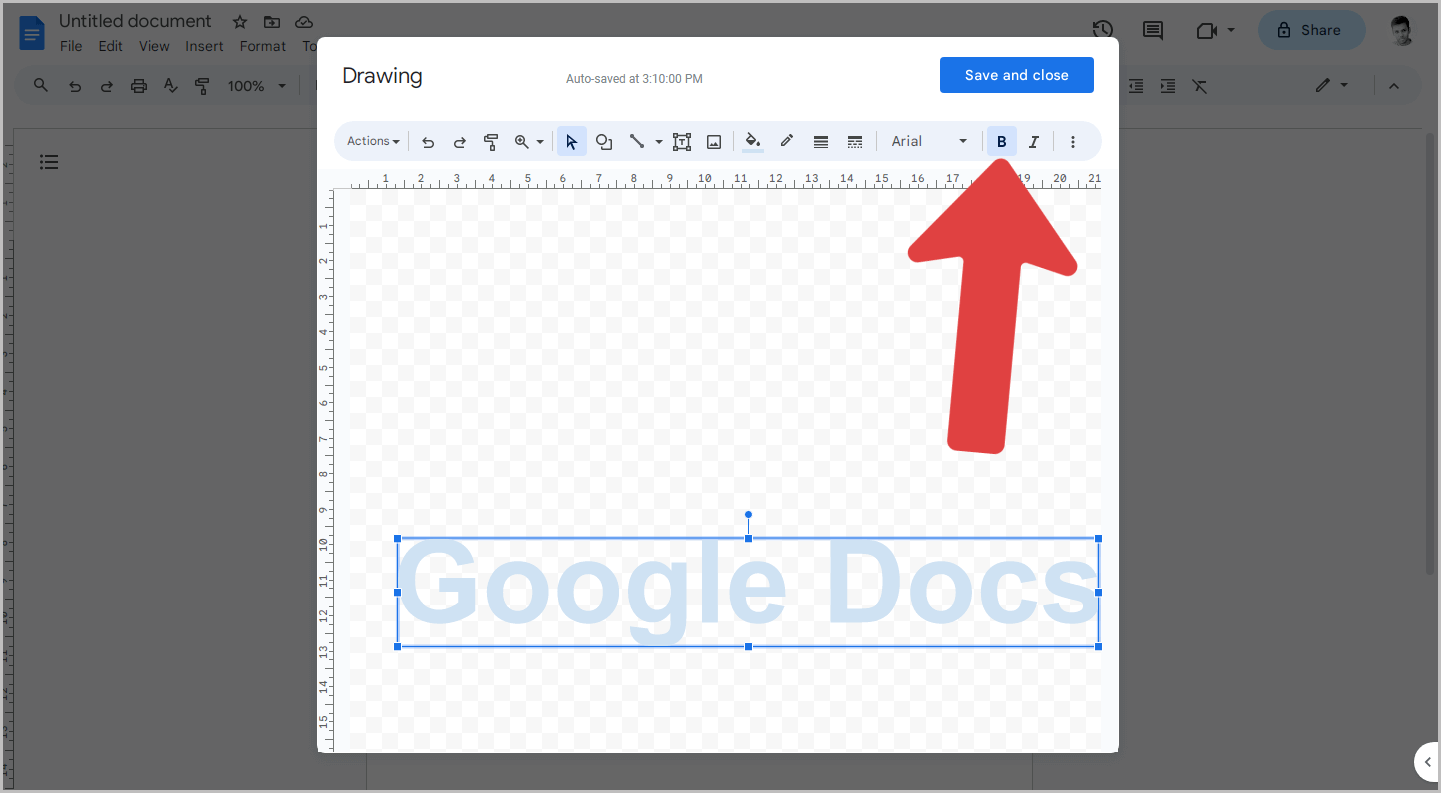Click Paint format in the Docs toolbar

click(x=202, y=86)
